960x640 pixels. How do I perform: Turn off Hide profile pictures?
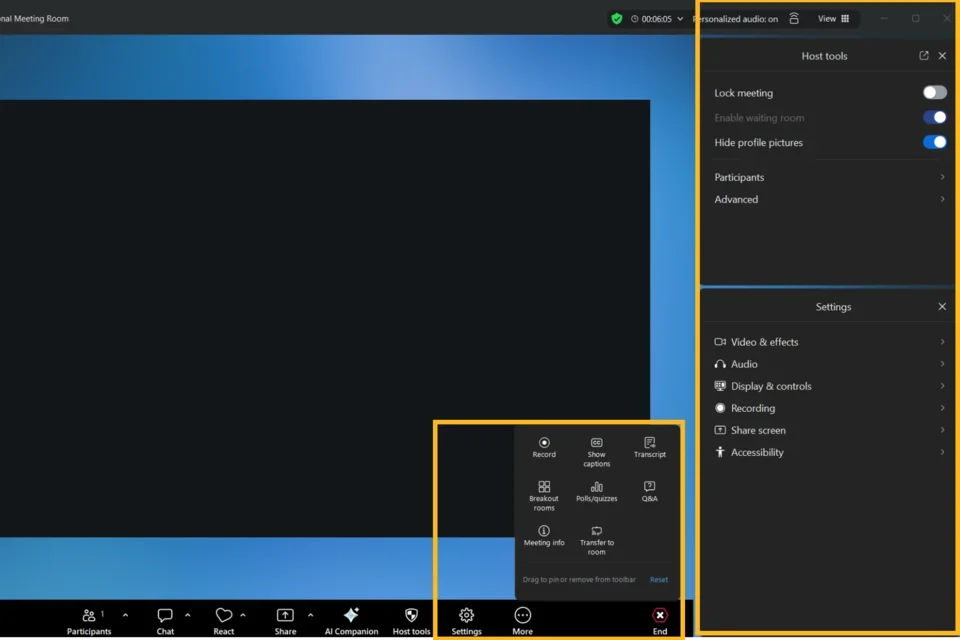point(934,142)
